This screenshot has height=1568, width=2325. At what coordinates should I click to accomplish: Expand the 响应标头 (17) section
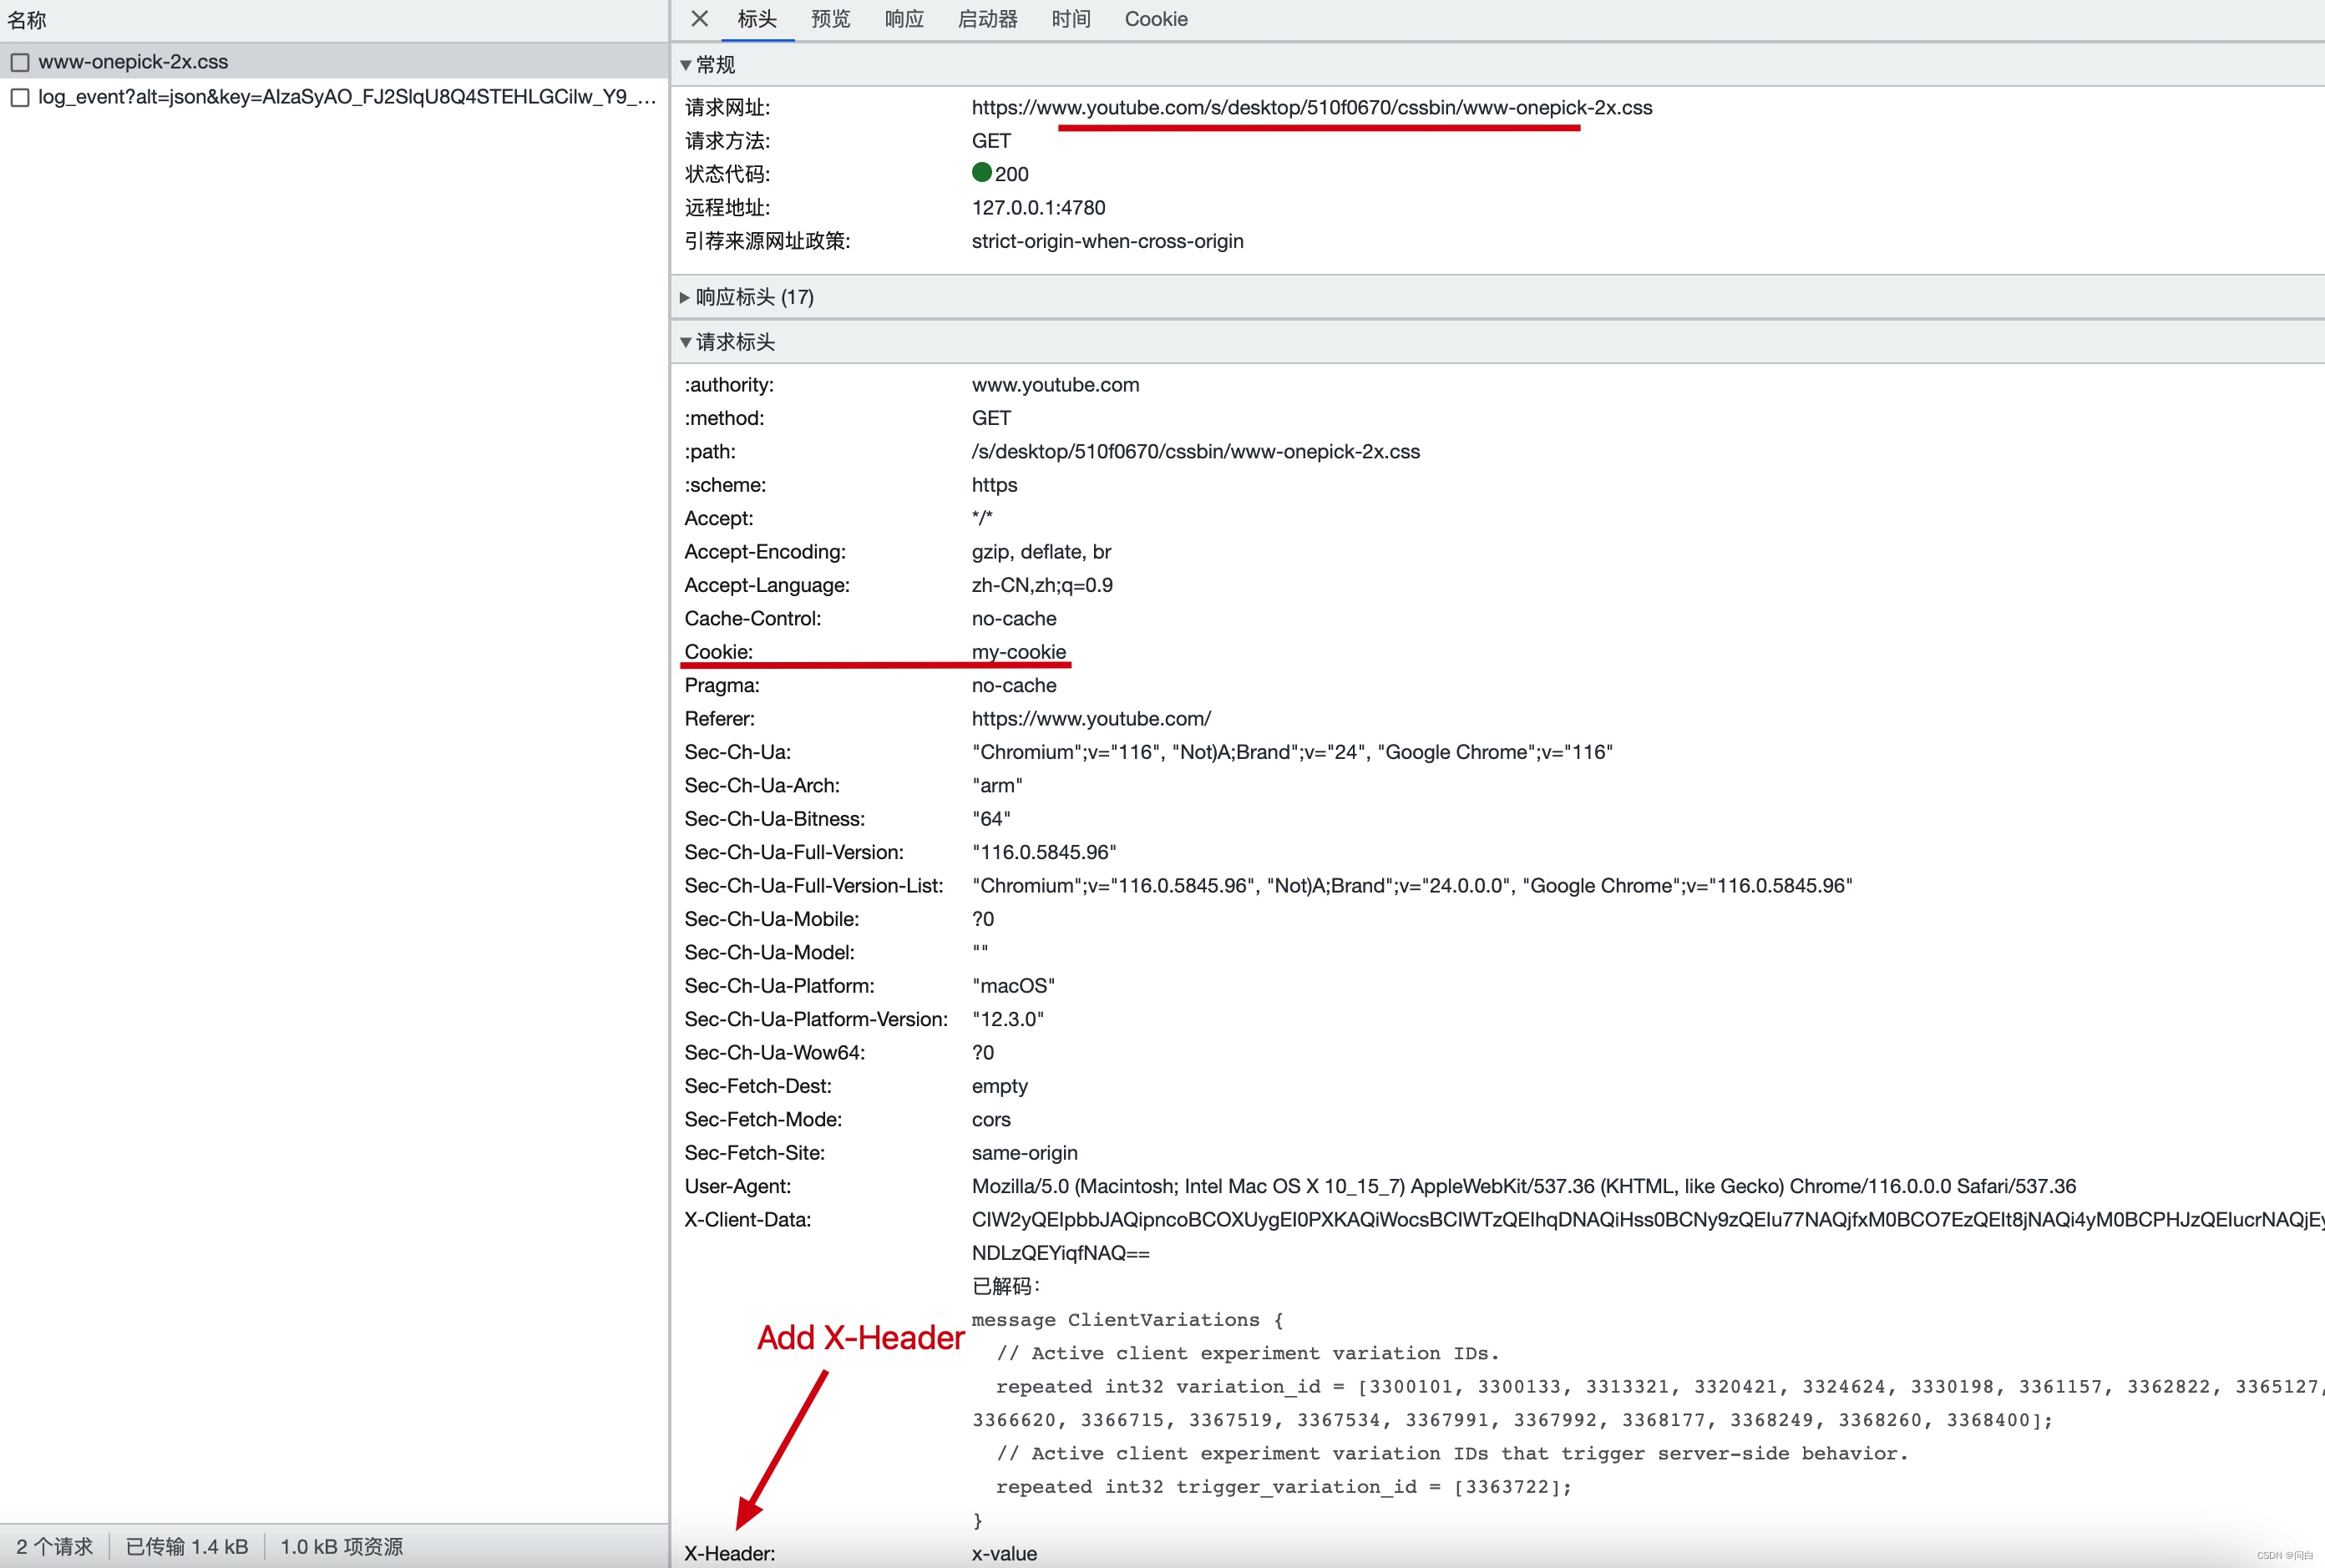(685, 297)
